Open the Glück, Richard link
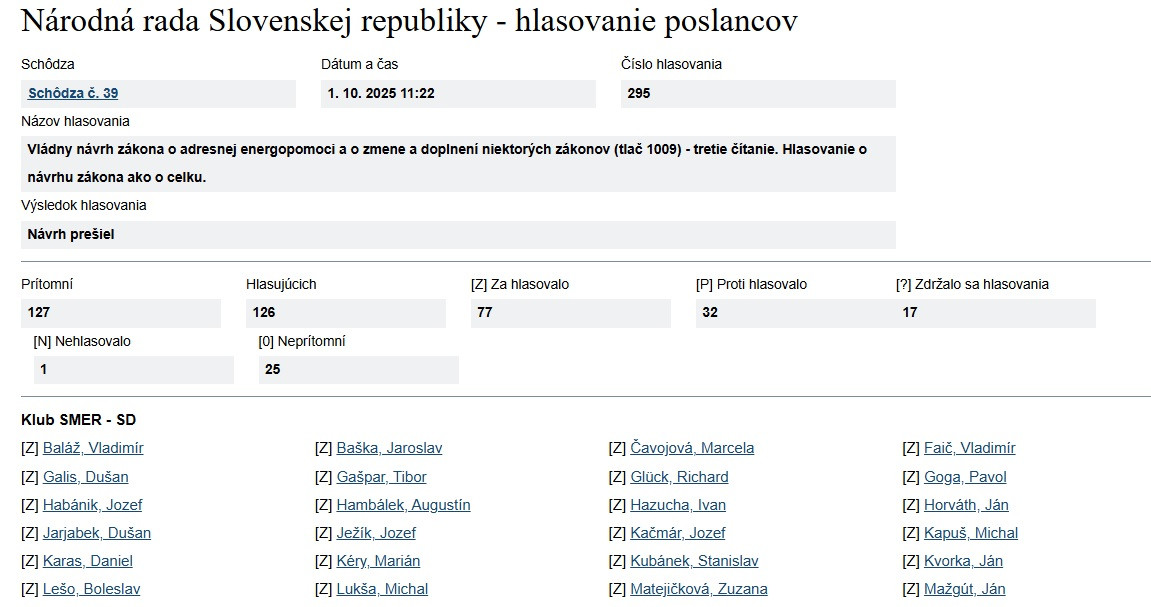The width and height of the screenshot is (1151, 607). click(679, 477)
